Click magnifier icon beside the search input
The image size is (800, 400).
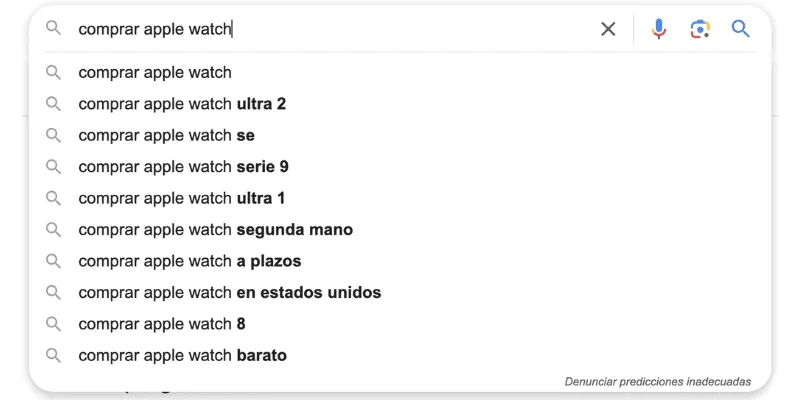tap(54, 29)
